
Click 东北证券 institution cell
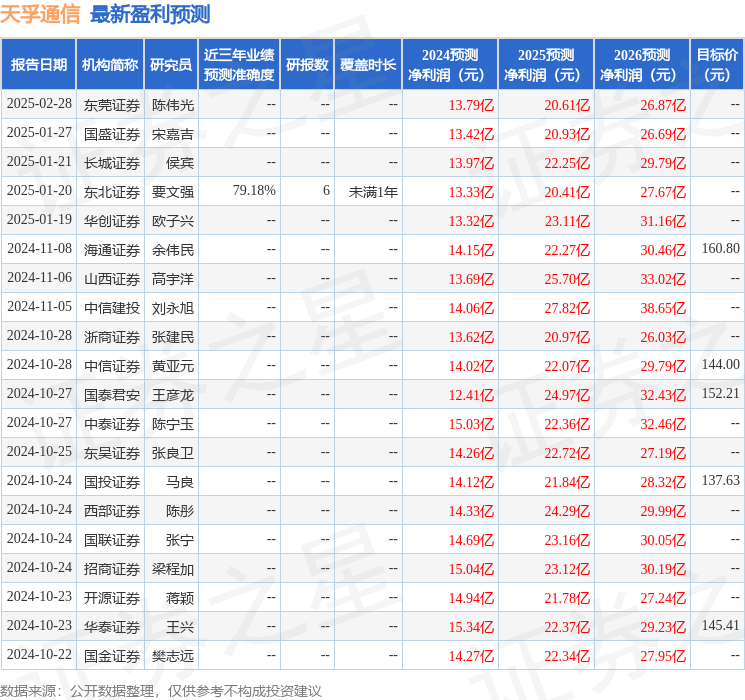click(x=112, y=192)
